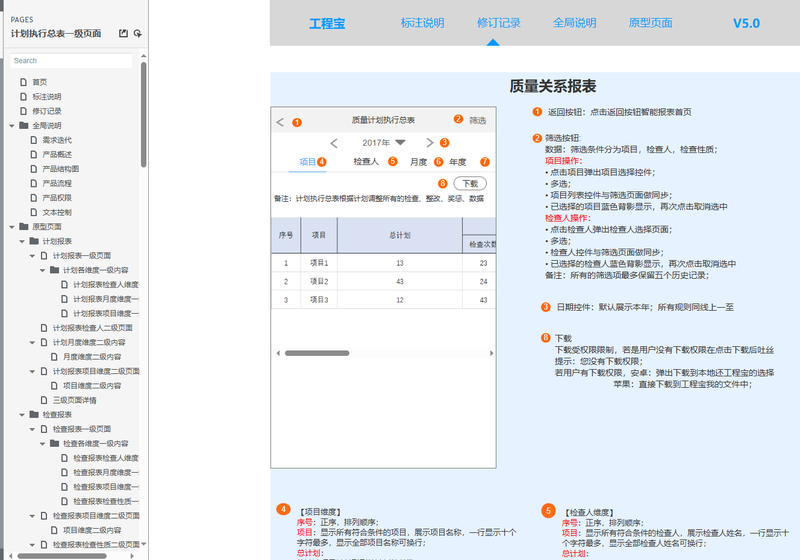Open the 月度维度二级内容 page in tree
800x560 pixels.
tap(92, 357)
